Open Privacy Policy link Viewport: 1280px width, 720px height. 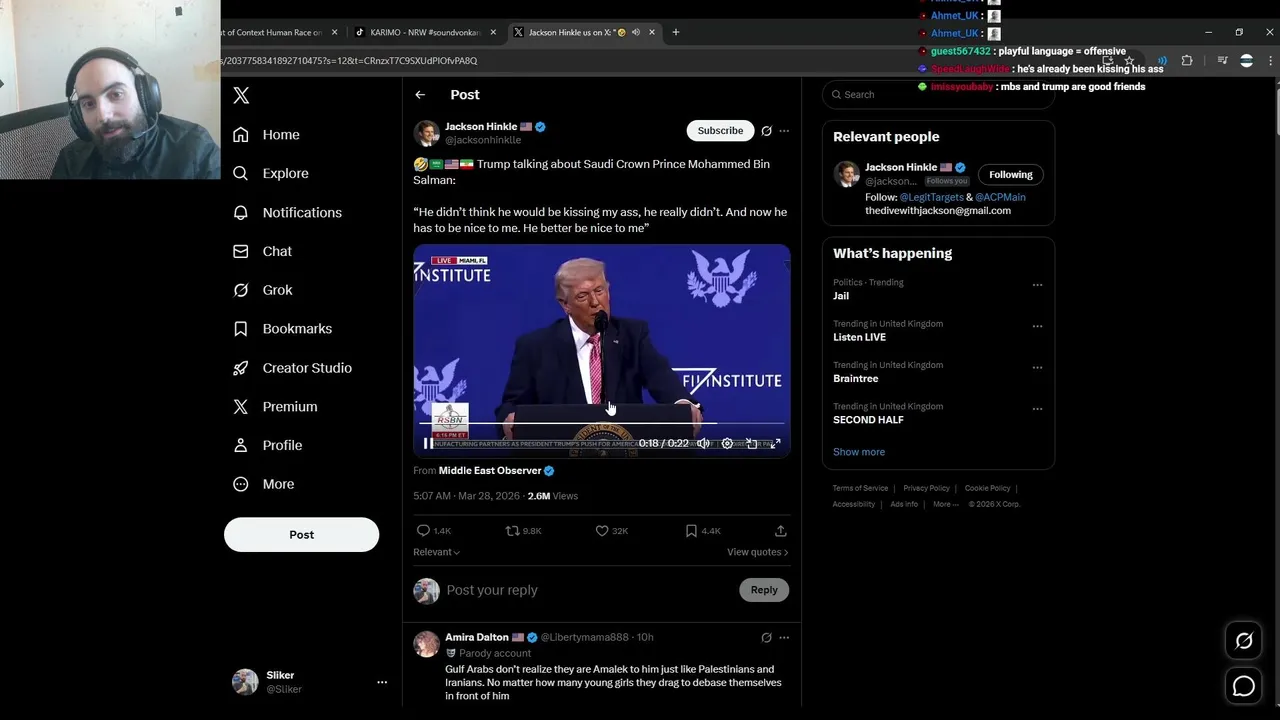926,488
